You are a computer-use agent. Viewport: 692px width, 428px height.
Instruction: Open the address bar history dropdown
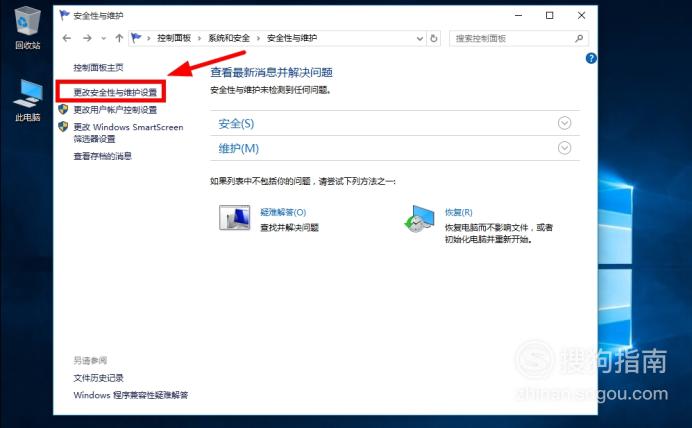click(x=420, y=39)
